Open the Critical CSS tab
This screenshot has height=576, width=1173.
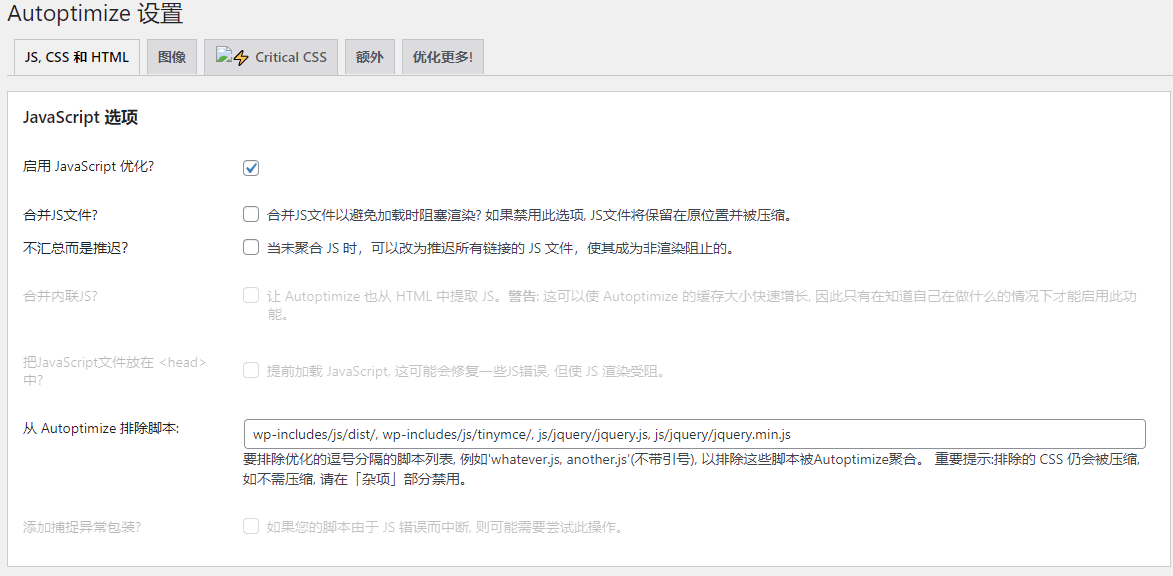pyautogui.click(x=271, y=57)
